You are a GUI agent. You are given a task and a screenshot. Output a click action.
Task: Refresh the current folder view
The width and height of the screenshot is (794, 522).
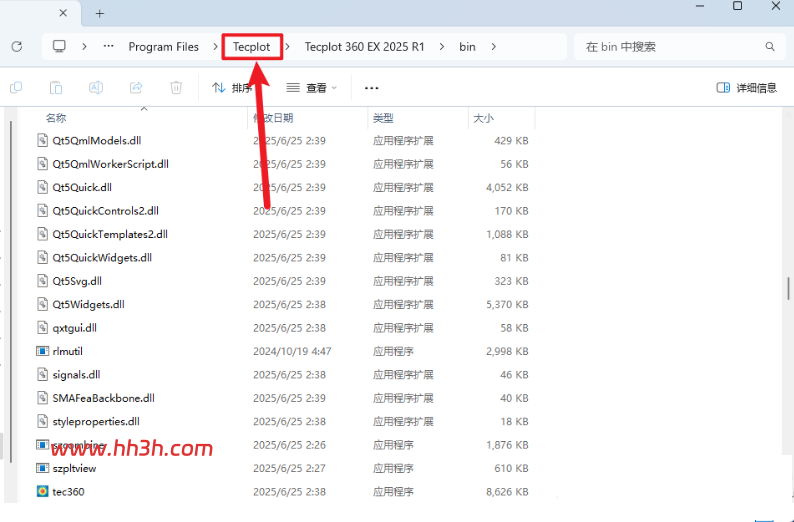[17, 47]
